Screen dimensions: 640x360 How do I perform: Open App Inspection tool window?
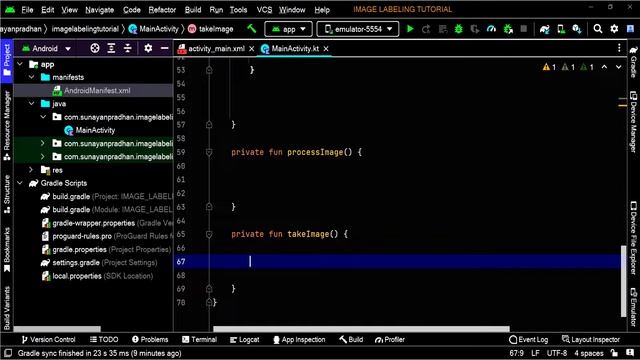pyautogui.click(x=299, y=339)
